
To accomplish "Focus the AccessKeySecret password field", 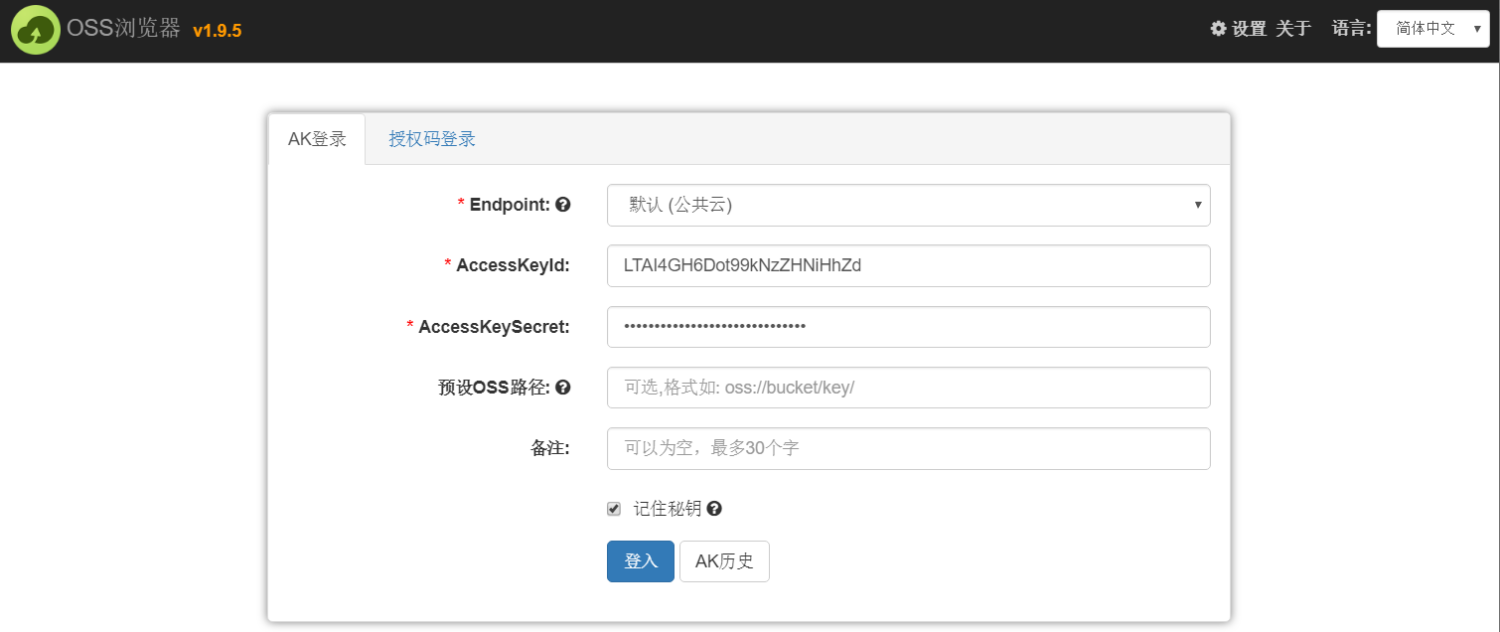I will pyautogui.click(x=908, y=327).
